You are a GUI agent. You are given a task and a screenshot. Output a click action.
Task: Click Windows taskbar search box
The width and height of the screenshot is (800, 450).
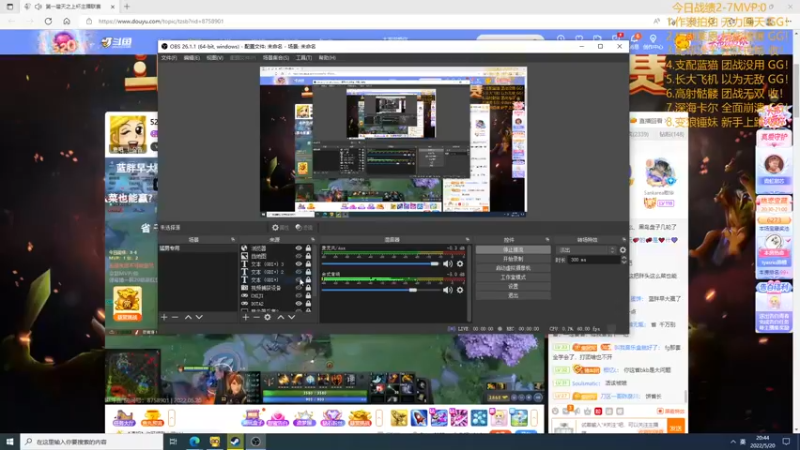click(92, 442)
